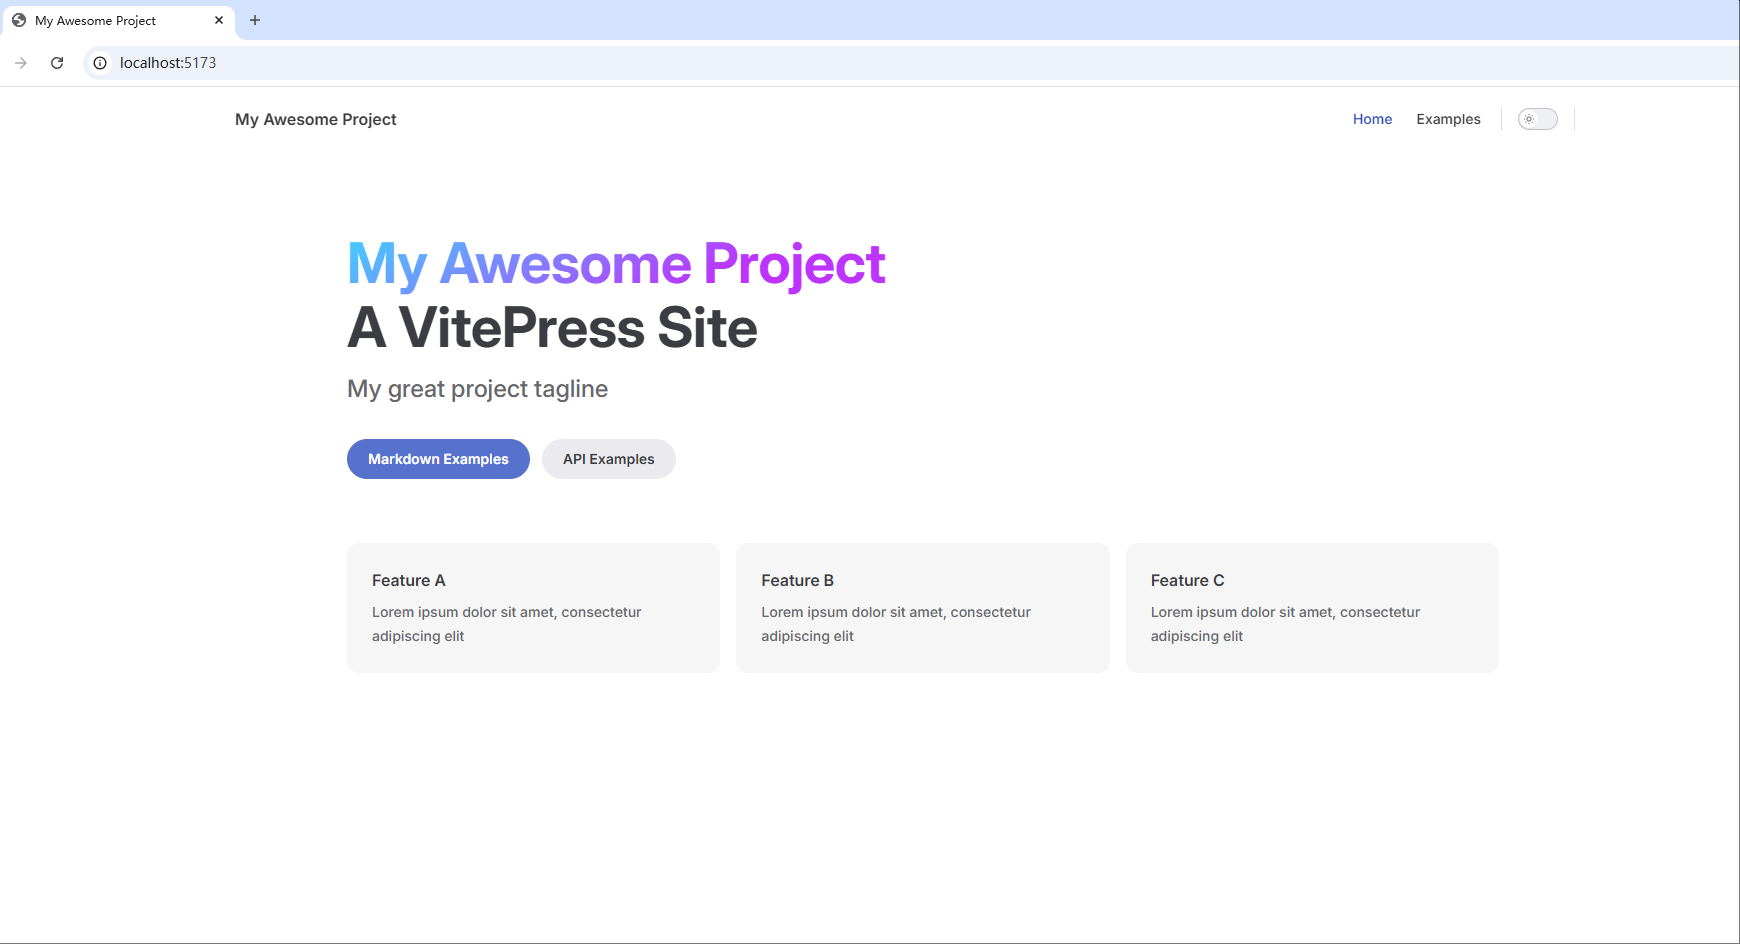This screenshot has width=1740, height=944.
Task: Click the globe favicon on browser tab
Action: click(x=18, y=19)
